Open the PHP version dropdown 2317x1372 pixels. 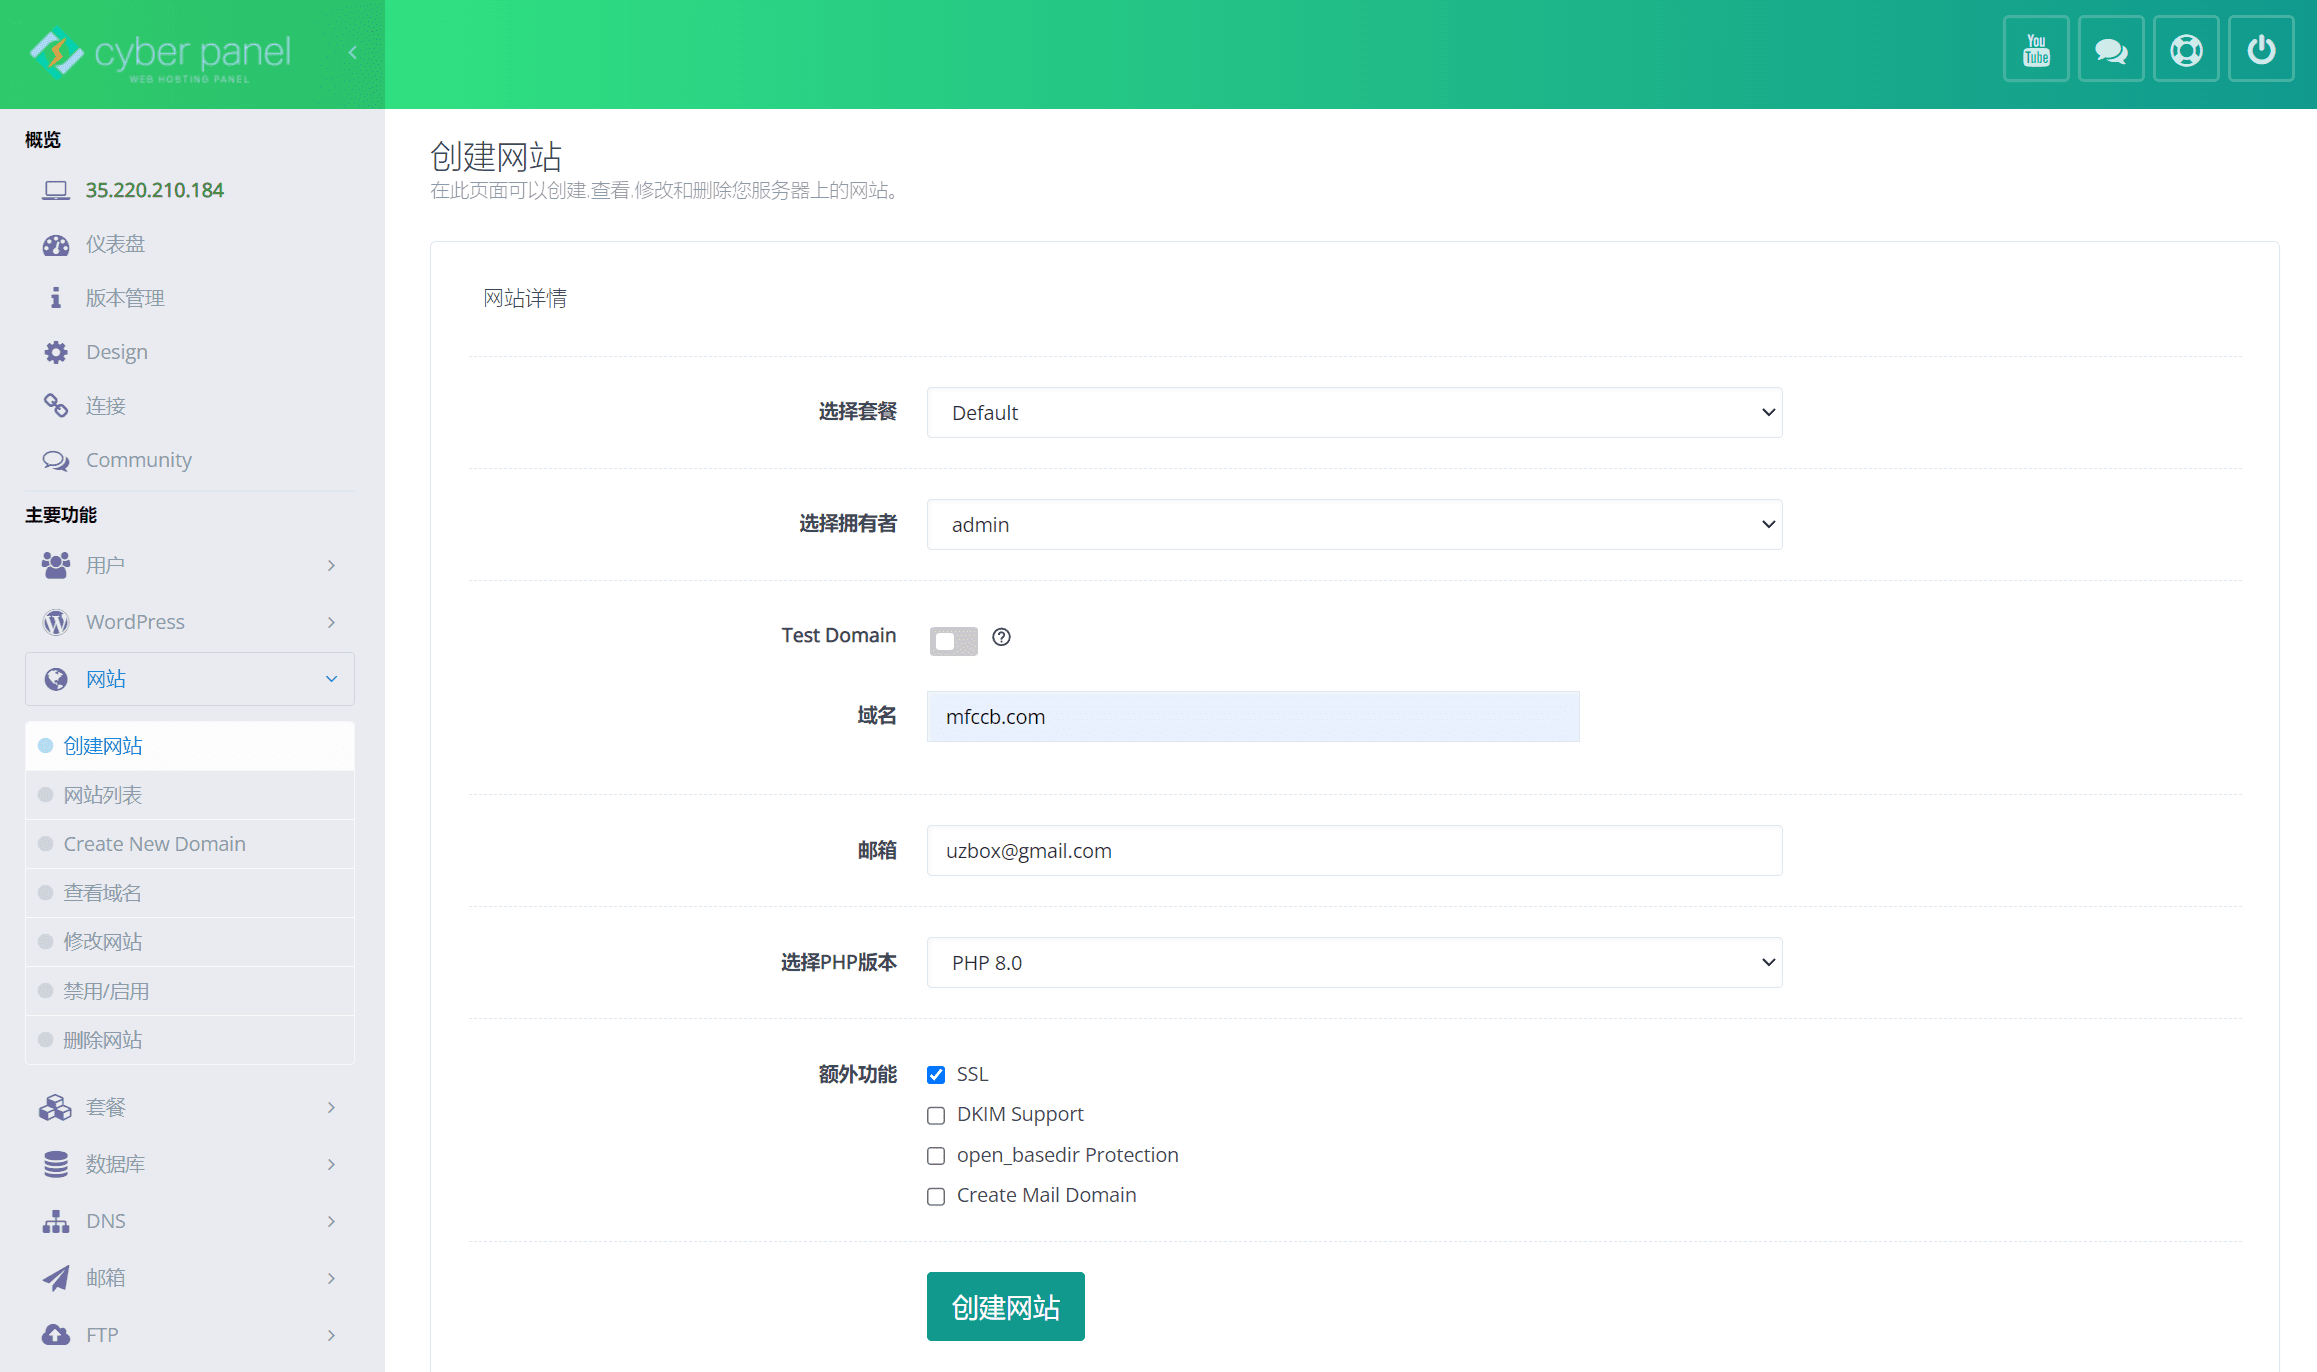point(1354,962)
